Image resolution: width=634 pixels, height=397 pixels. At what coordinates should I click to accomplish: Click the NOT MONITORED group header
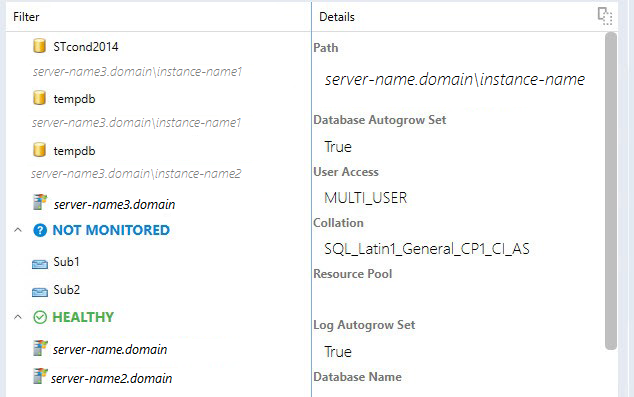coord(111,230)
